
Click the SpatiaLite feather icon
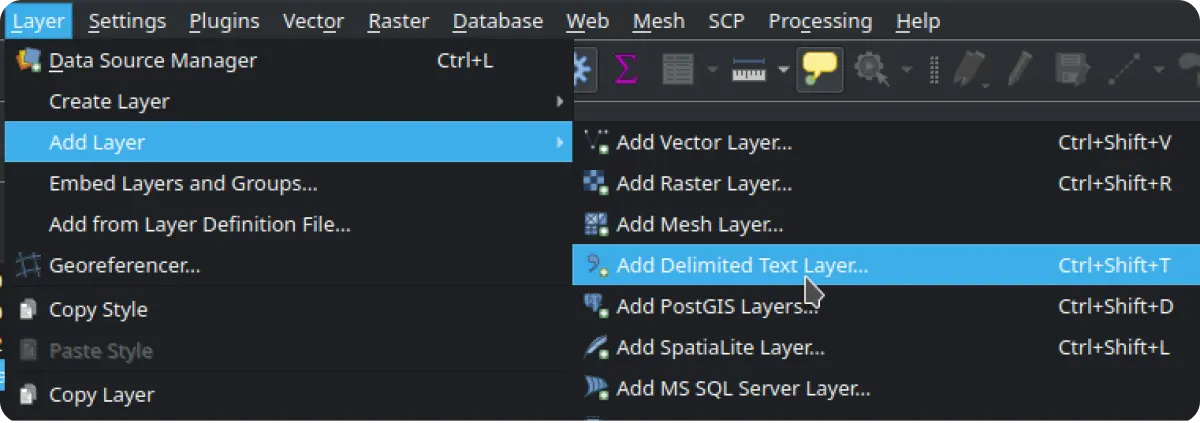coord(596,347)
